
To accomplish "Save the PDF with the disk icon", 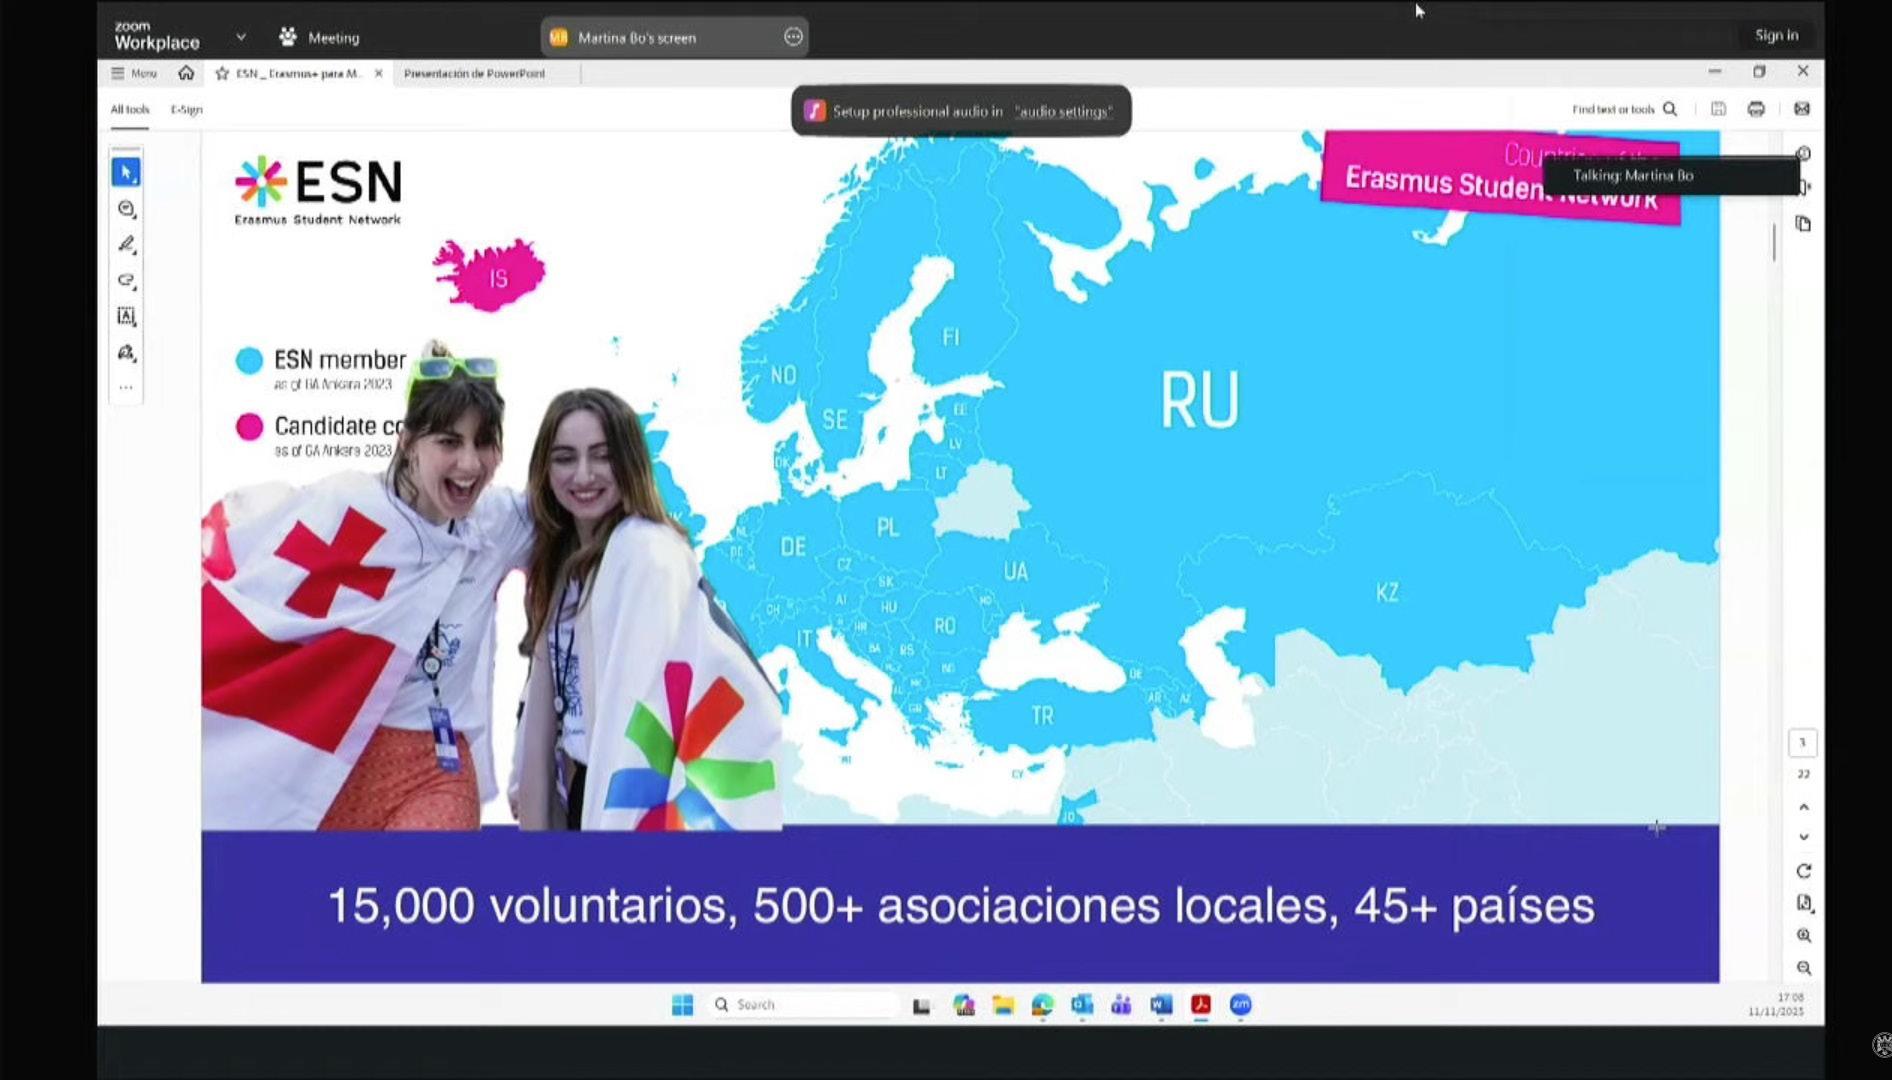I will tap(1718, 109).
